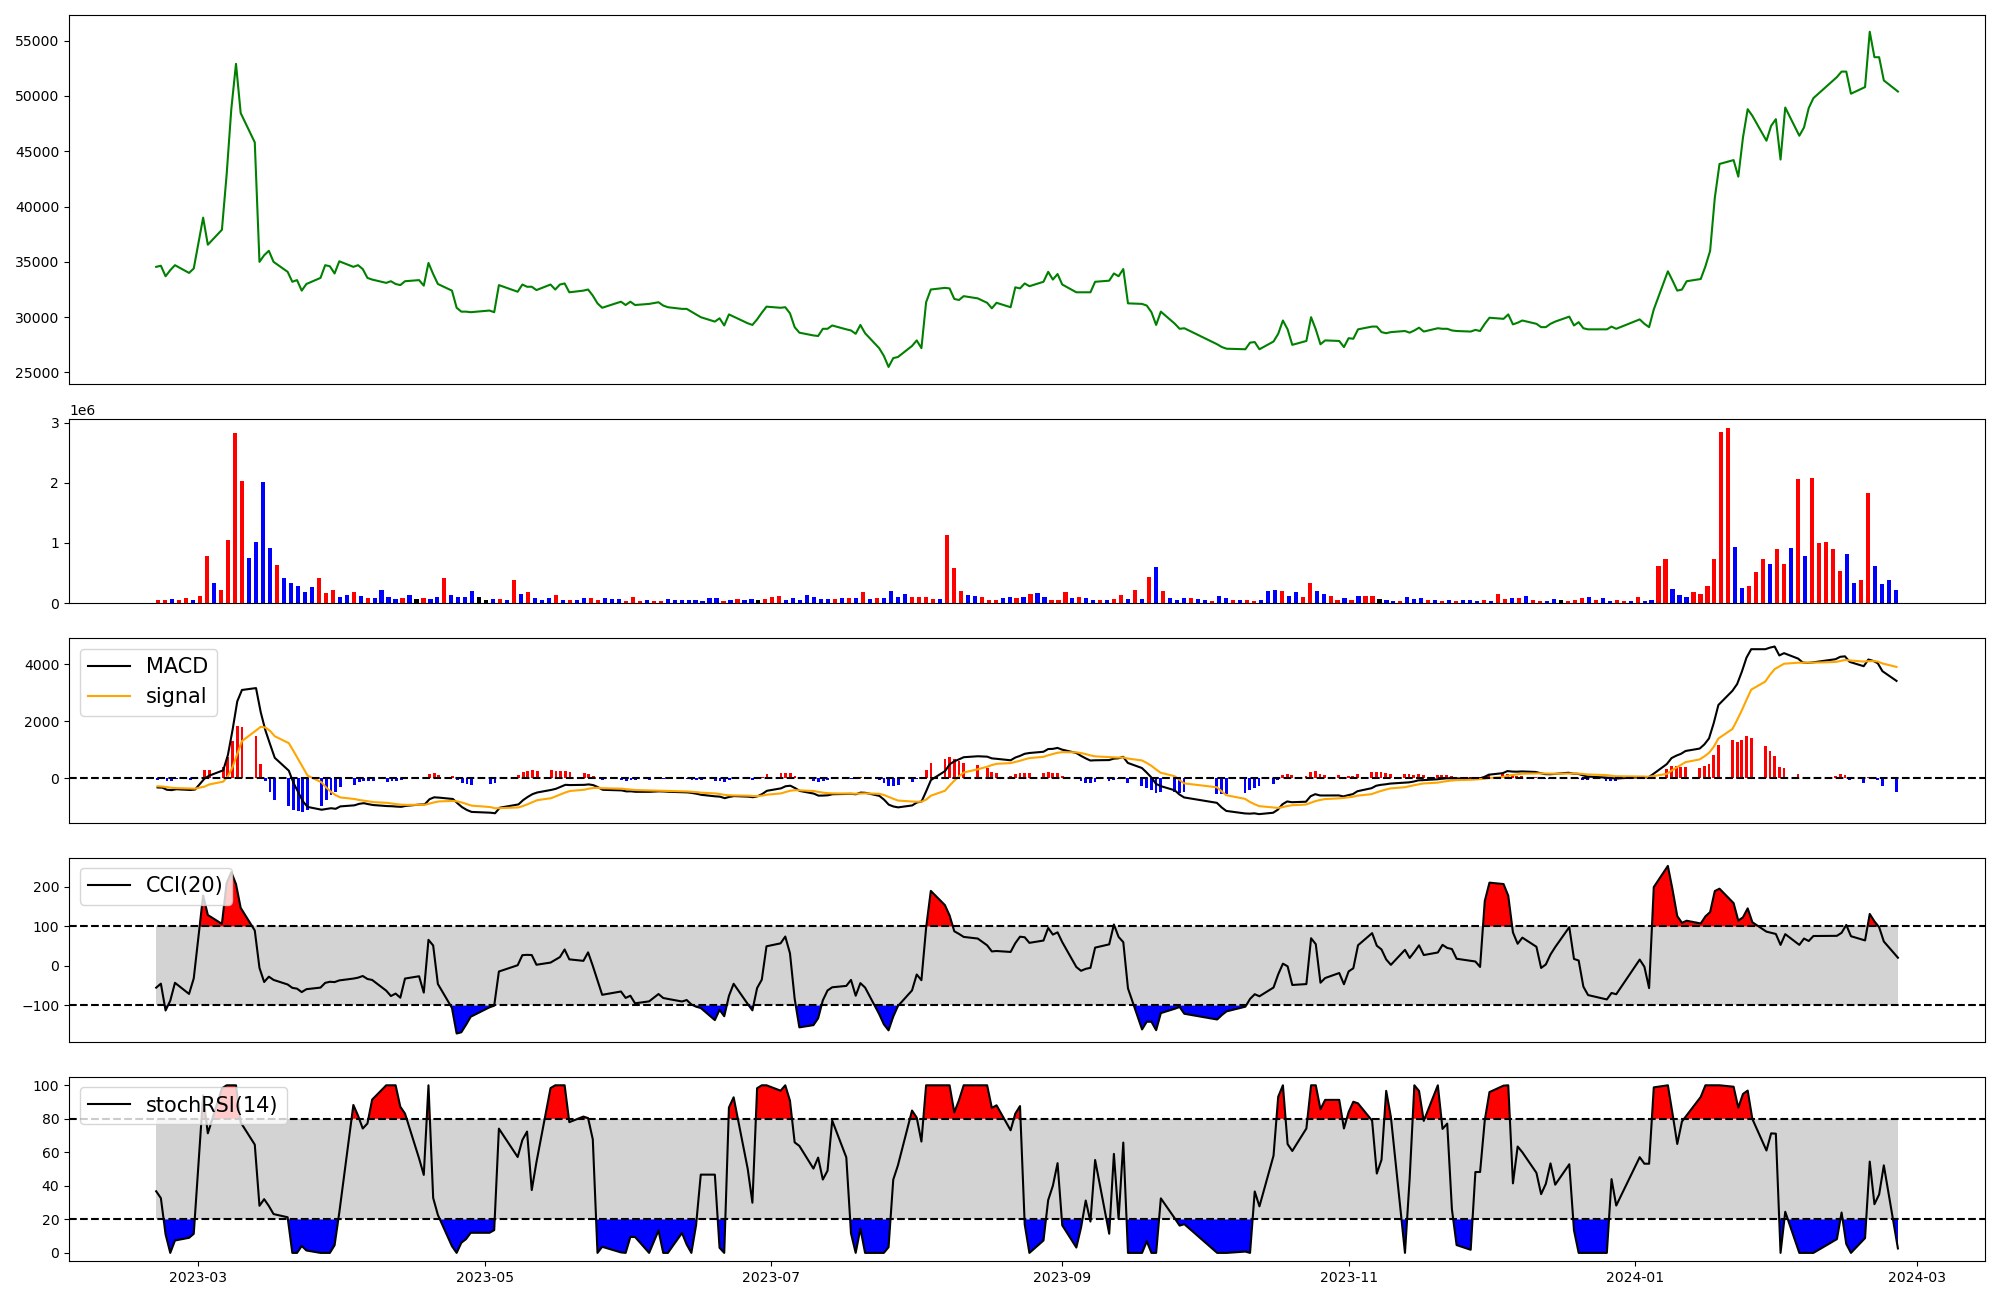Click the 4000 tick on the MACD axis
This screenshot has width=2000, height=1300.
[43, 665]
